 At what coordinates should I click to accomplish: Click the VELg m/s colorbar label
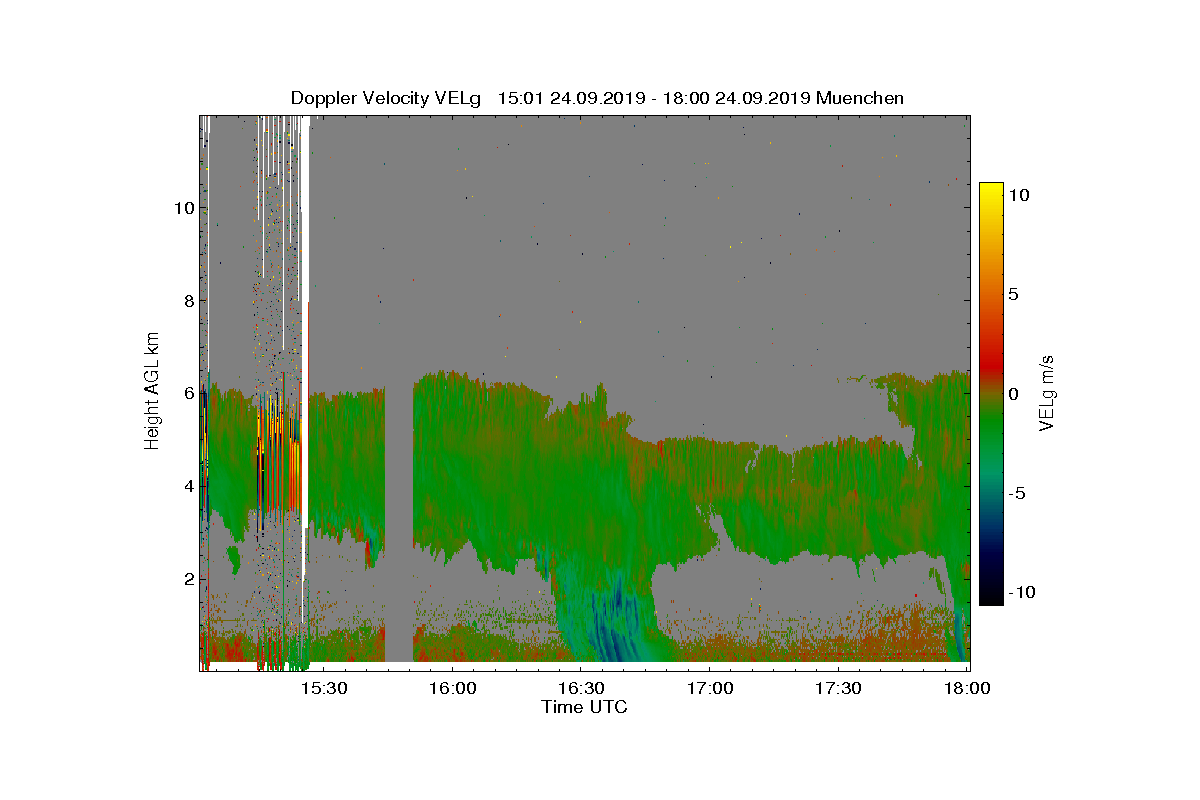[1047, 393]
